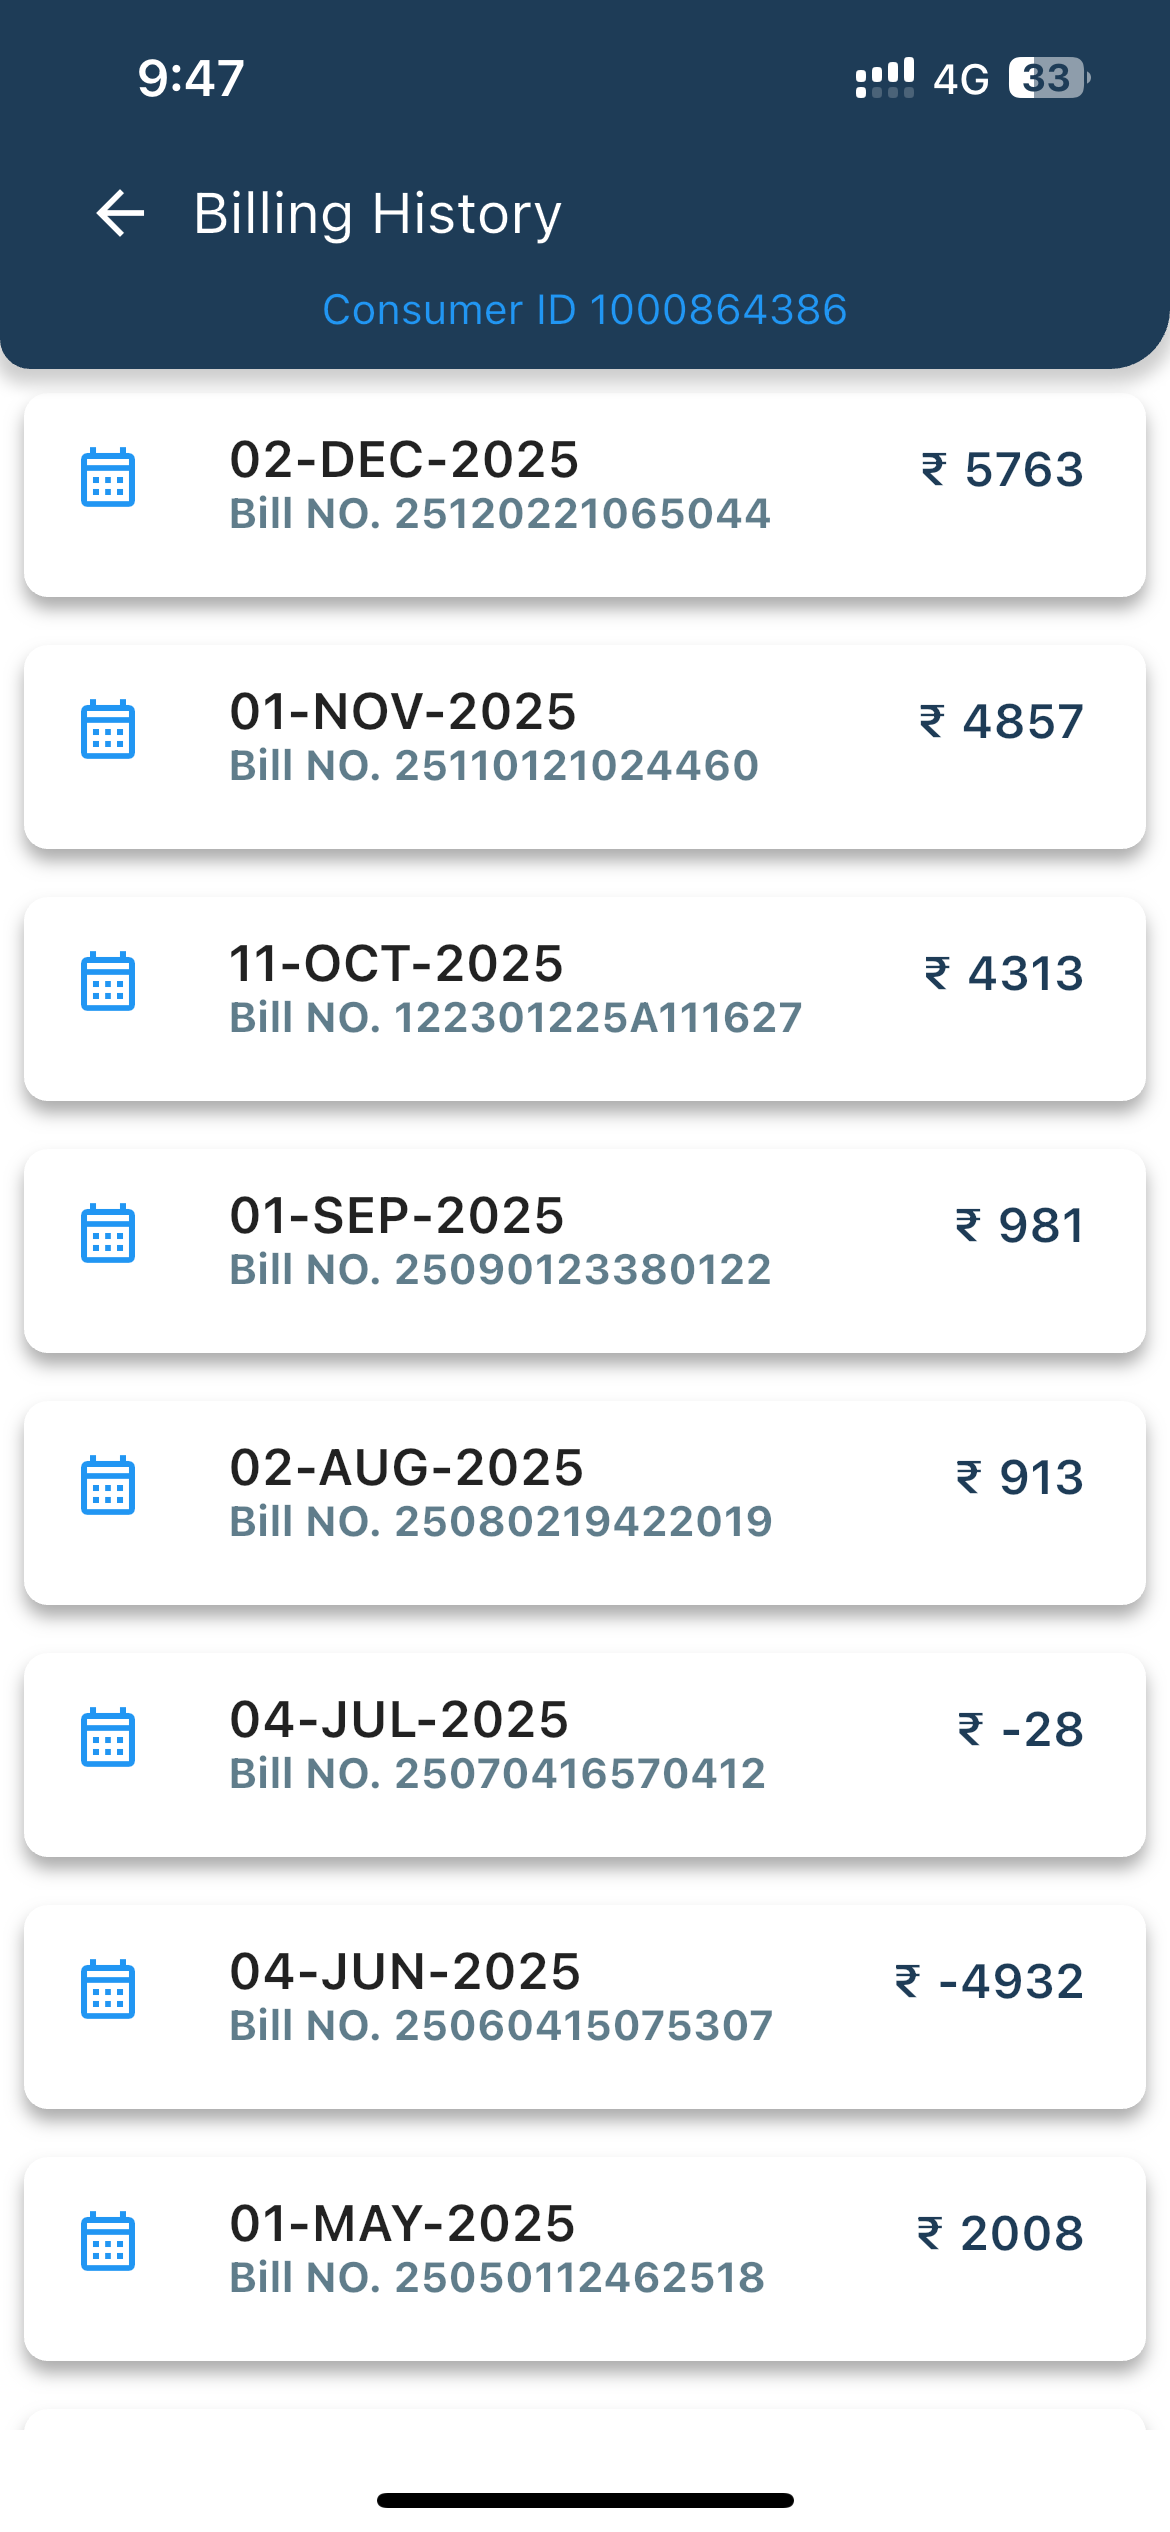Viewport: 1170px width, 2532px height.
Task: Click calendar icon for 04-JUN-2025 bill
Action: 108,1990
